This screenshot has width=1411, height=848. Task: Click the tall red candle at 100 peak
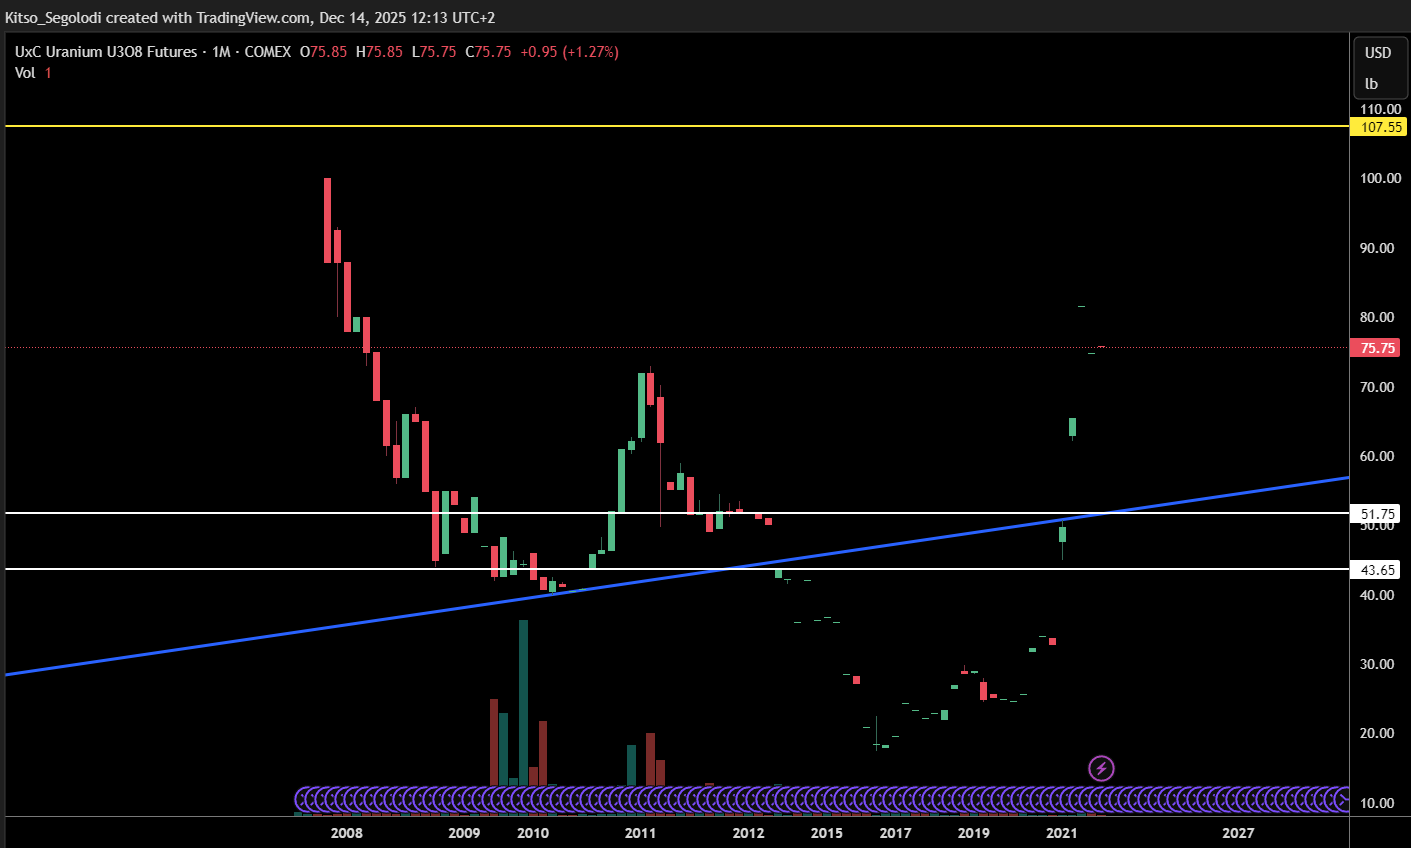click(x=327, y=220)
